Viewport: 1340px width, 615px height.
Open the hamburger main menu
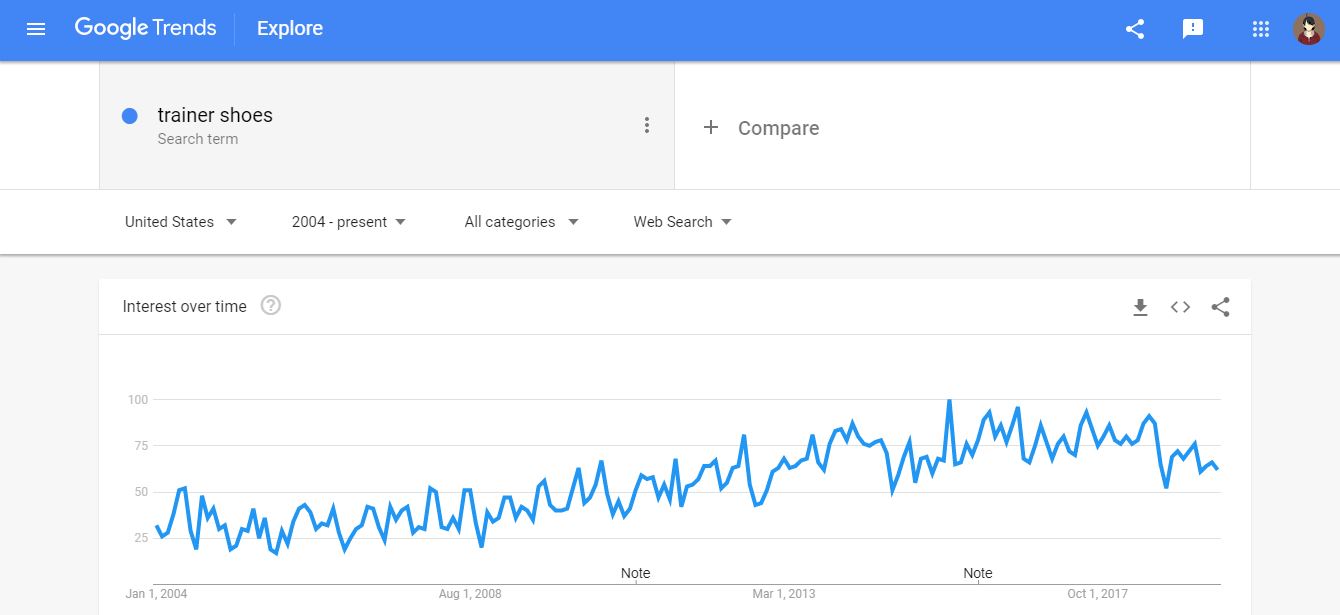pyautogui.click(x=36, y=29)
